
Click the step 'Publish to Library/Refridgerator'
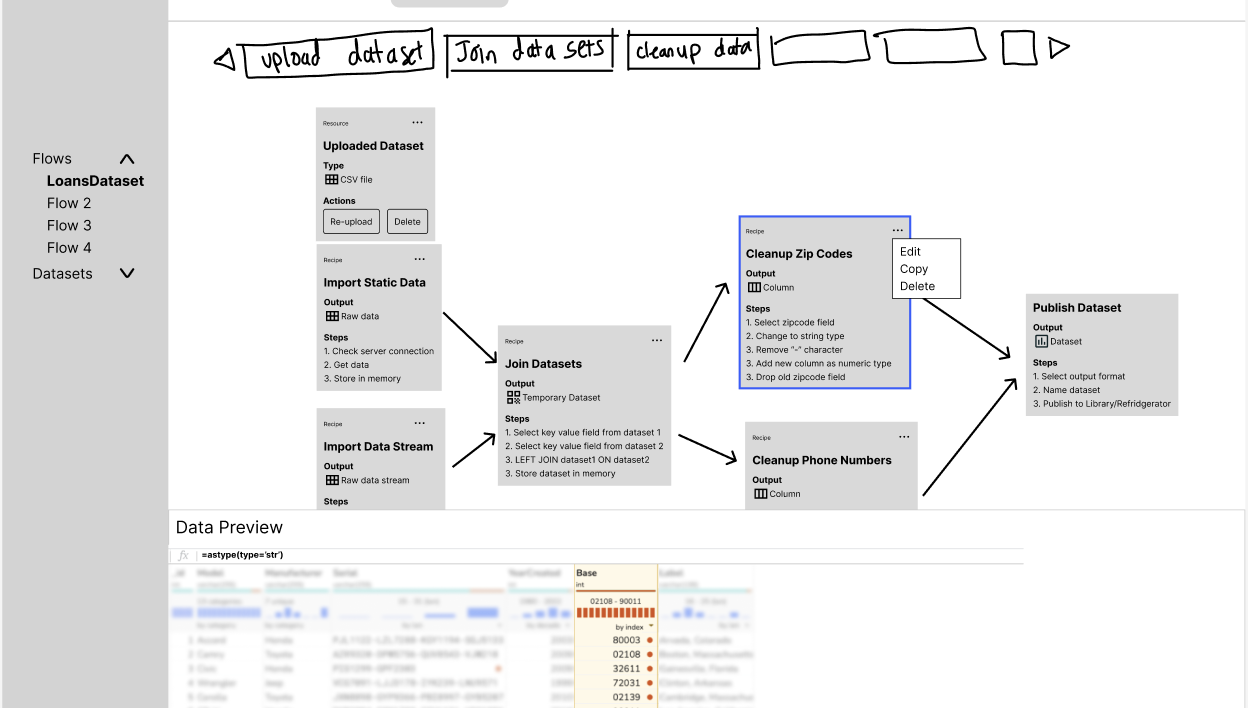1102,404
